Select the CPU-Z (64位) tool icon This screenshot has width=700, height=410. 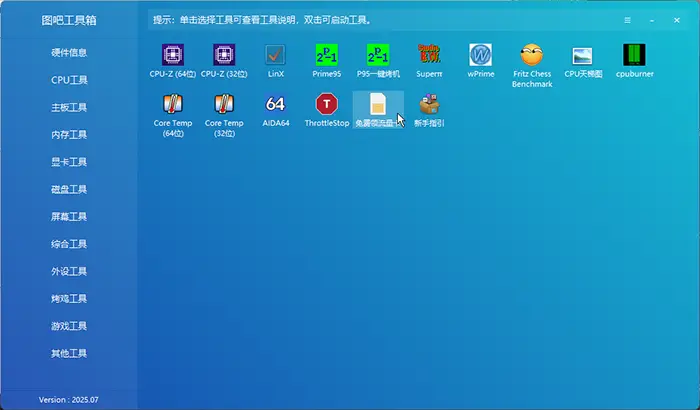point(173,55)
